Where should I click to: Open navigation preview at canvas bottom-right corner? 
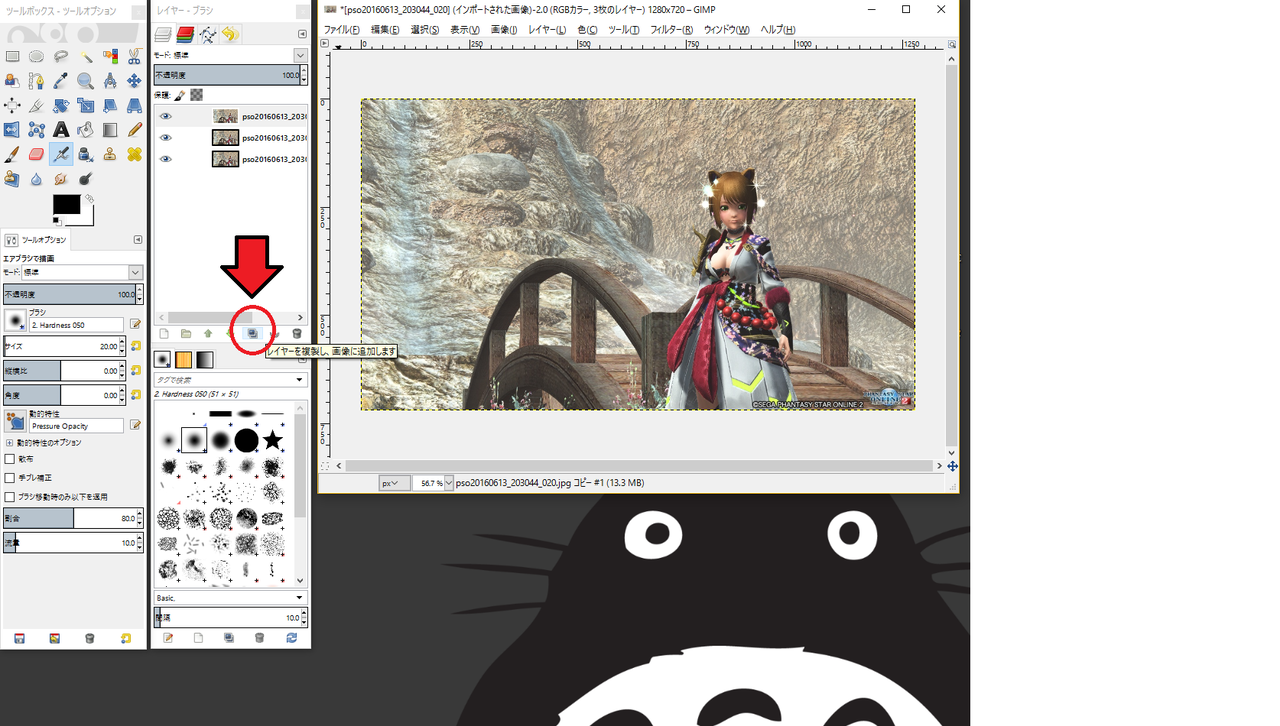click(952, 466)
